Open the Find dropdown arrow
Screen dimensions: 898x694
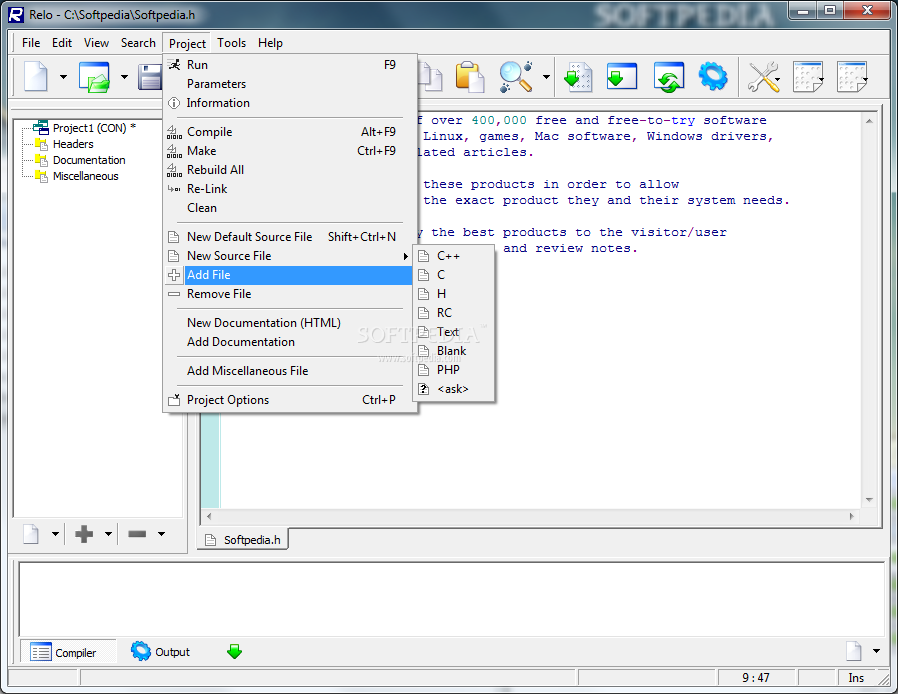[546, 77]
